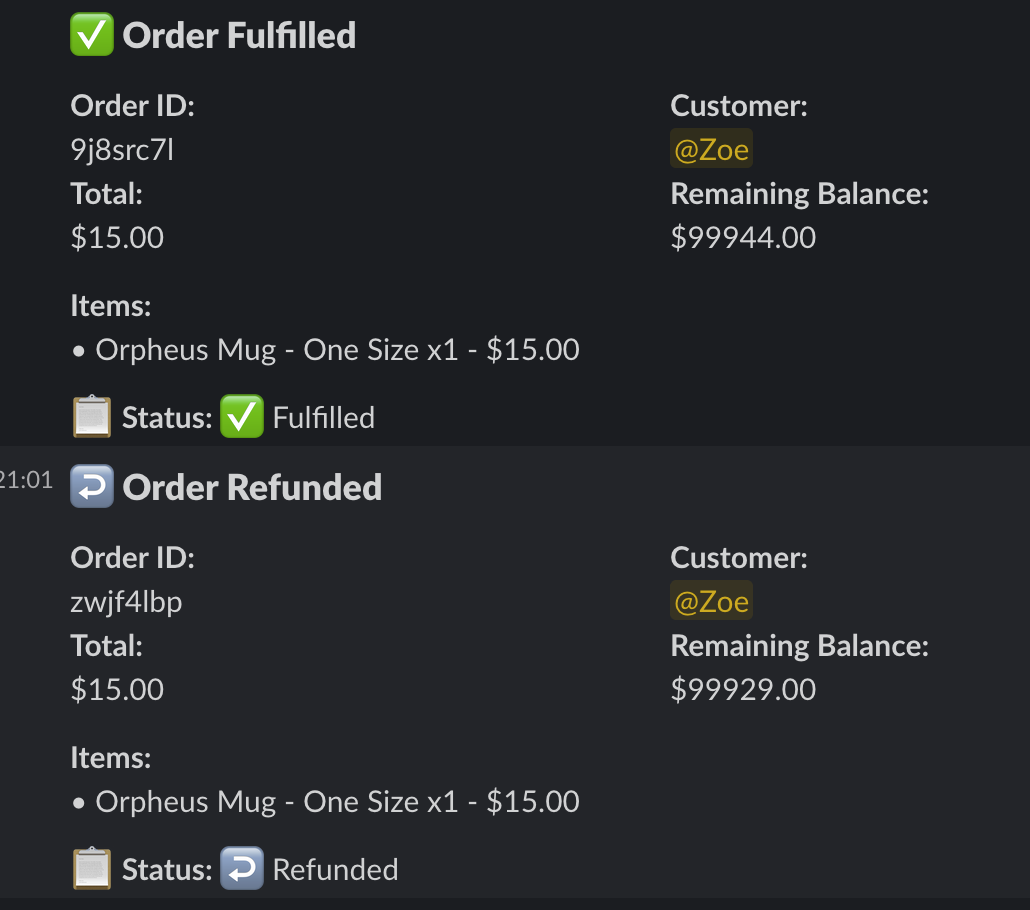Select the order ID 9j8src7l
Image resolution: width=1030 pixels, height=910 pixels.
(x=122, y=150)
